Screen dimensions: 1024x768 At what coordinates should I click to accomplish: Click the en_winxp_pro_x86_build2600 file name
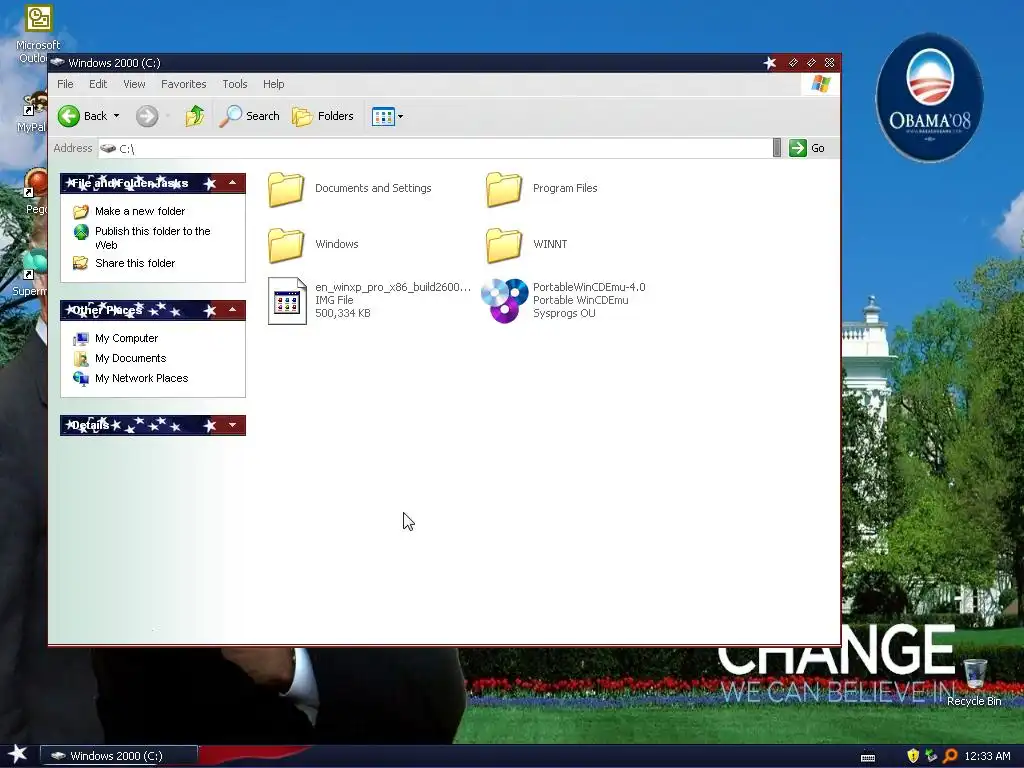tap(392, 287)
